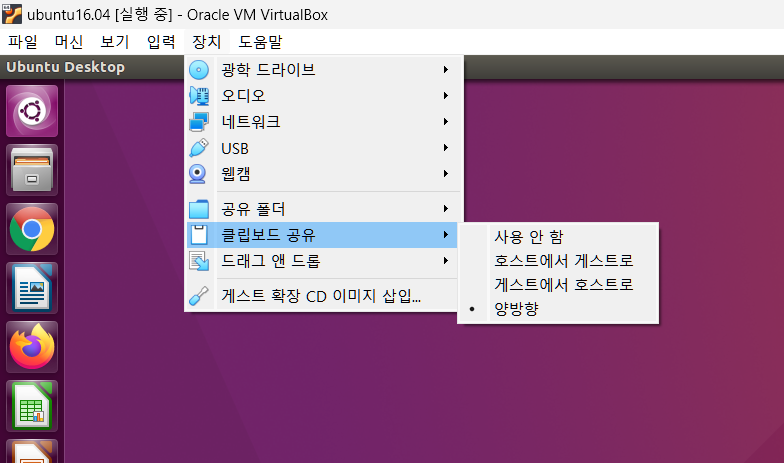Click the Ubuntu Desktop panel title
This screenshot has height=463, width=784.
(x=66, y=67)
